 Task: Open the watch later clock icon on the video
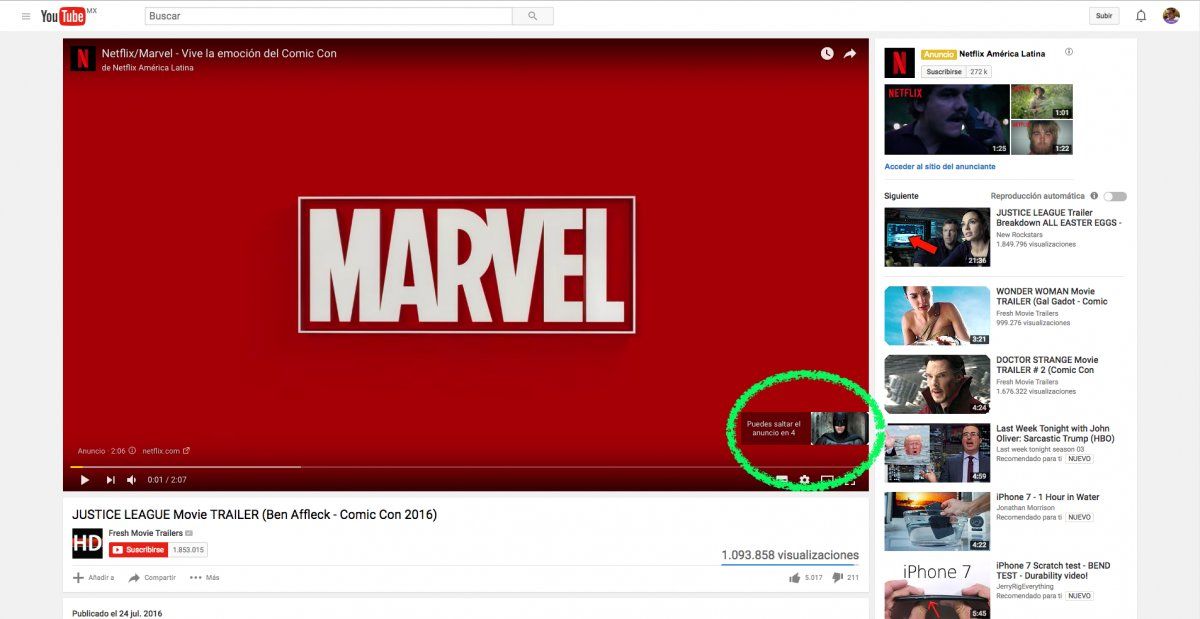(826, 52)
